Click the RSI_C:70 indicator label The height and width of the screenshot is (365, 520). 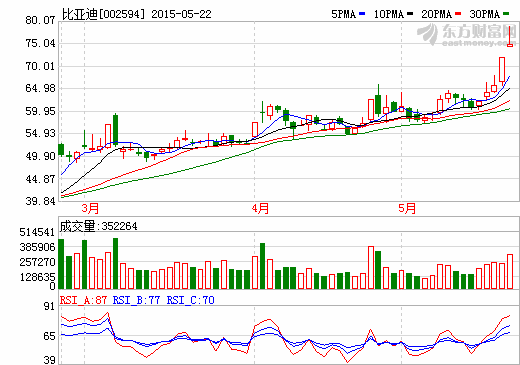pyautogui.click(x=190, y=300)
